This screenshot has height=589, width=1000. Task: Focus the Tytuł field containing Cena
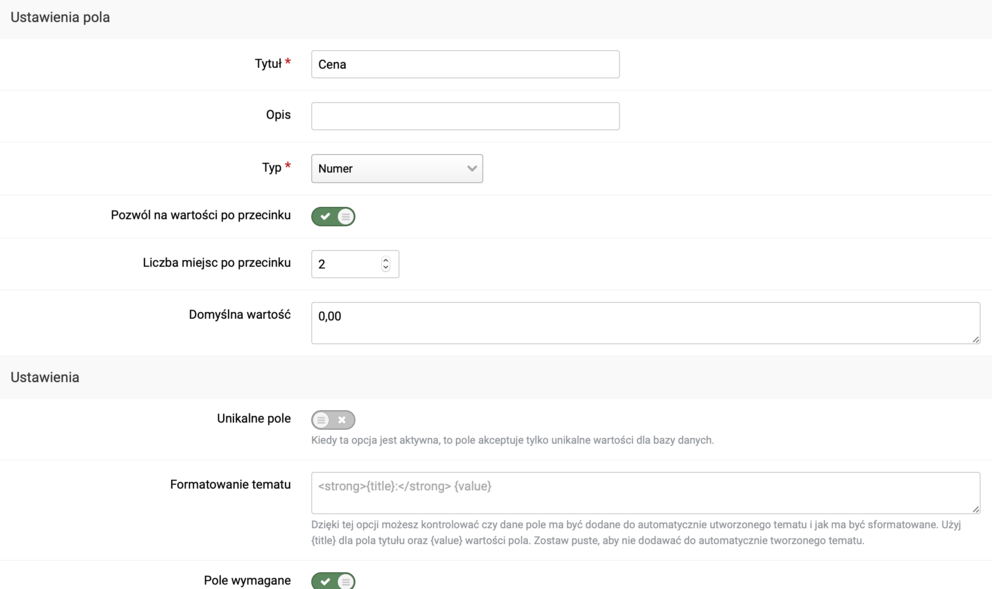[465, 64]
